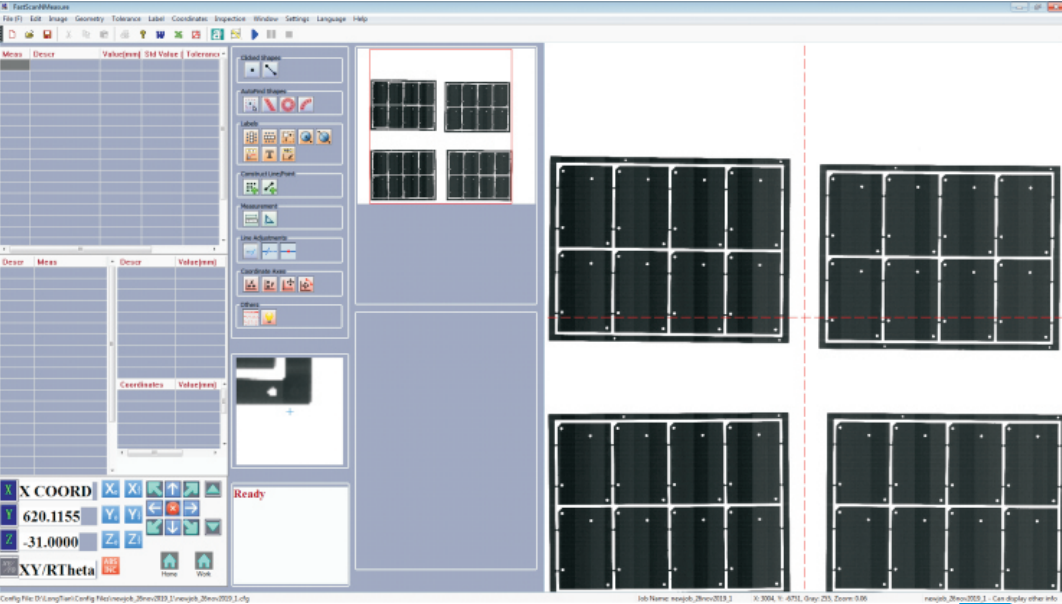Click the Z coordinate value -31.0000

click(x=51, y=542)
